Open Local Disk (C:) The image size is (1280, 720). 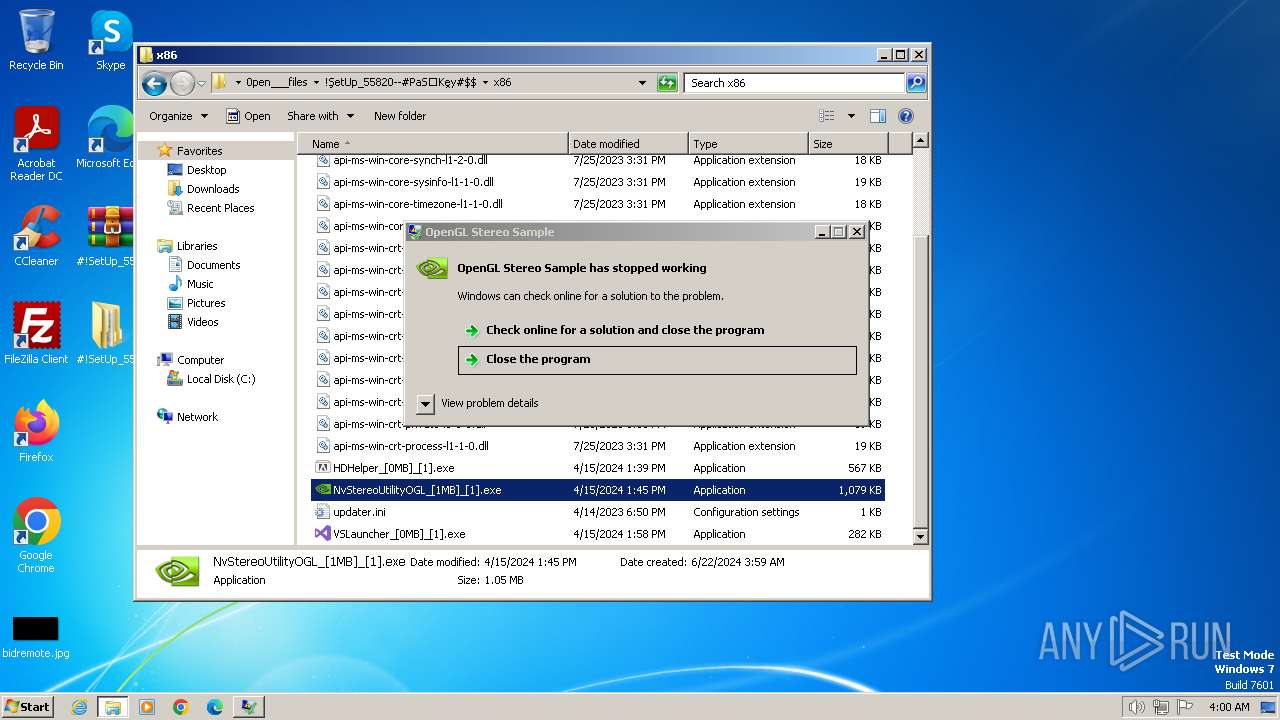[210, 379]
